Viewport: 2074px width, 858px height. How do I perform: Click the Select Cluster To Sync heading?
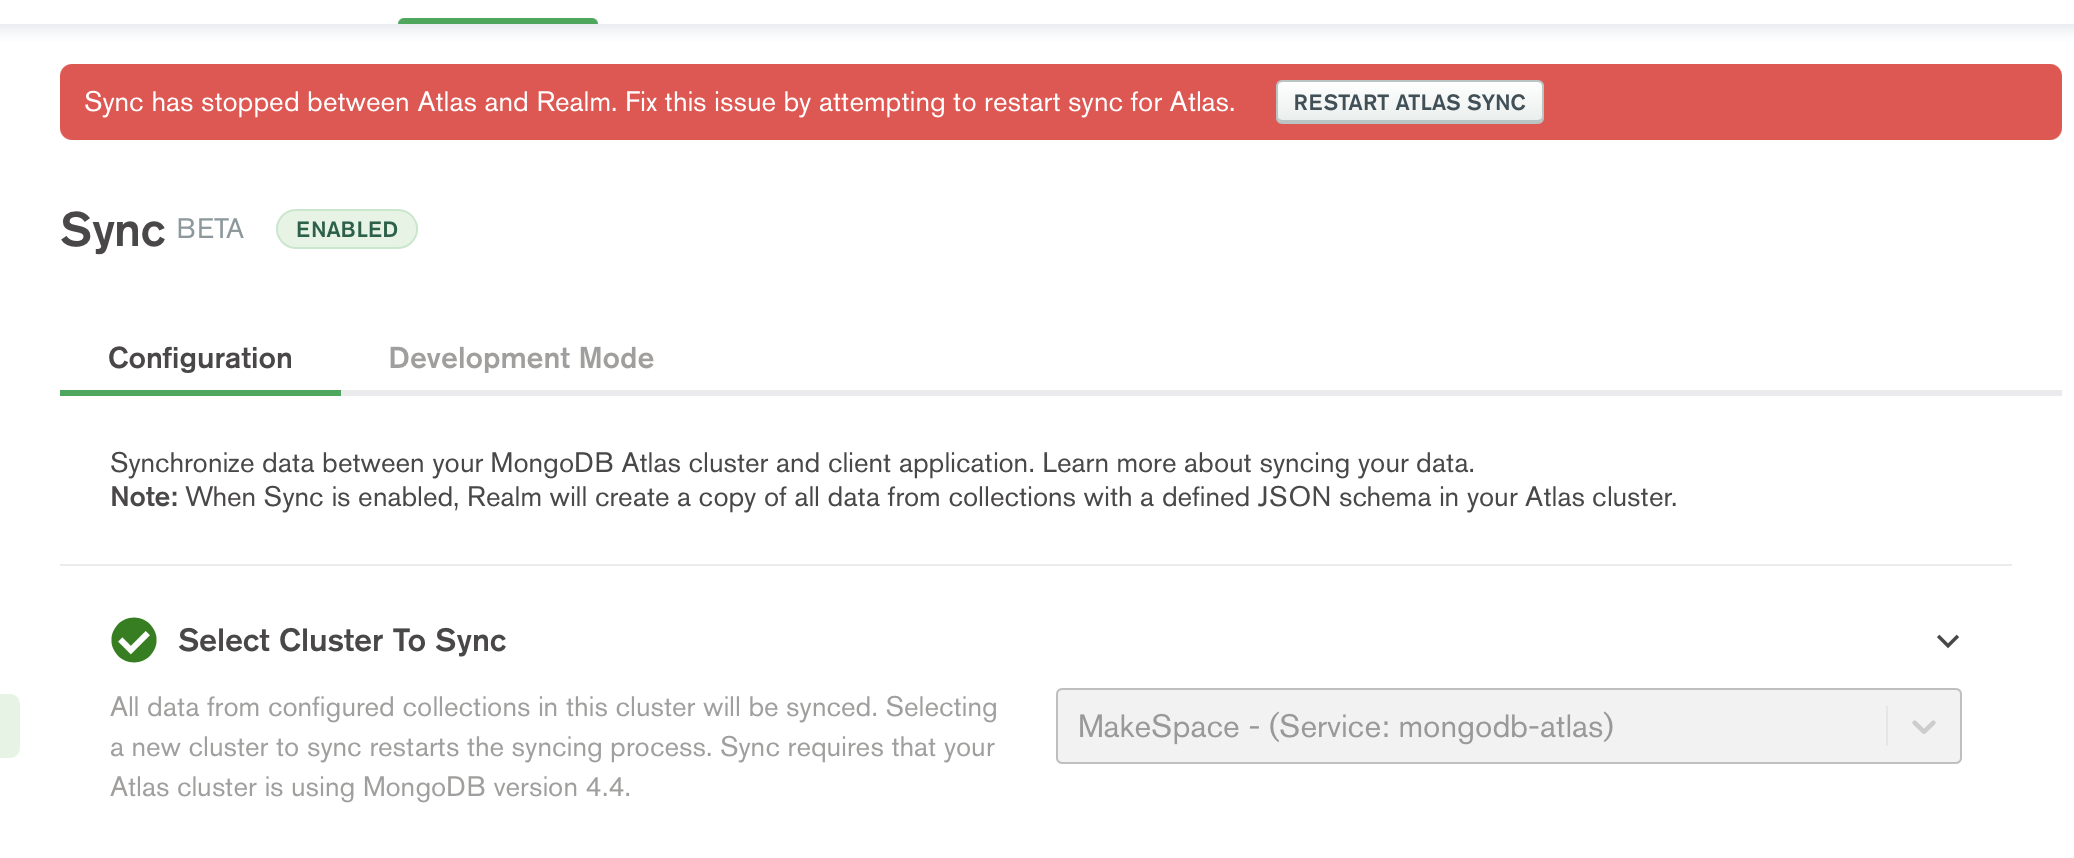[342, 640]
